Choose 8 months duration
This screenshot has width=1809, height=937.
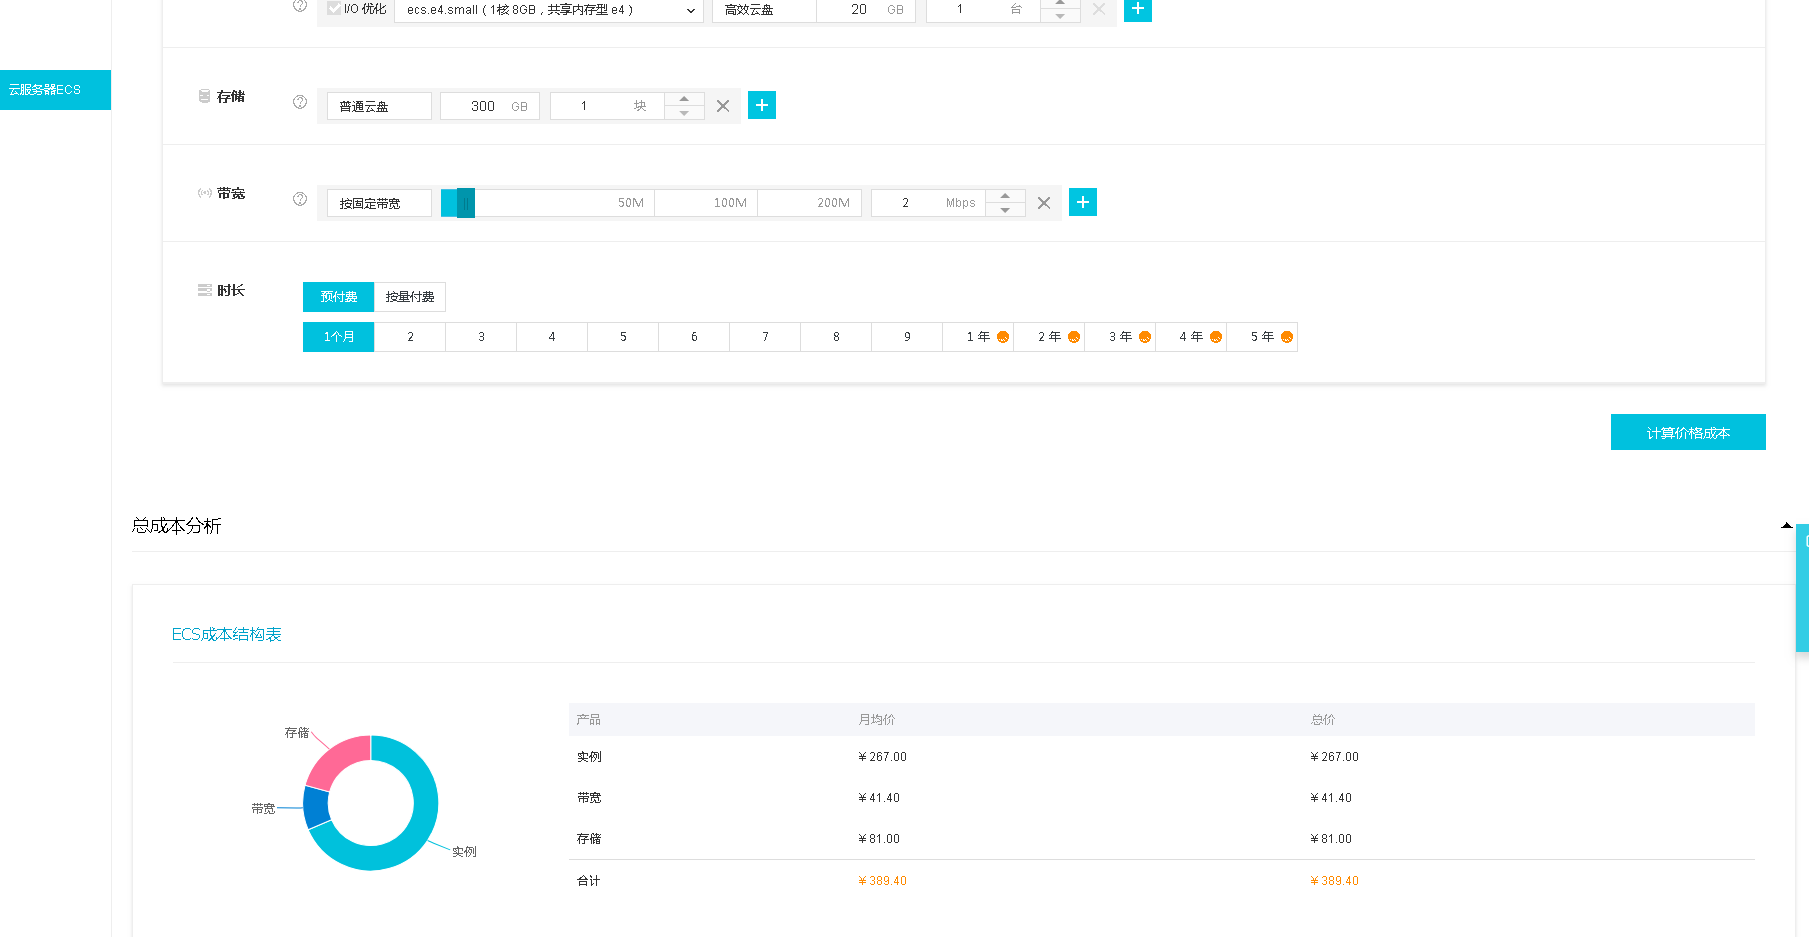coord(836,337)
